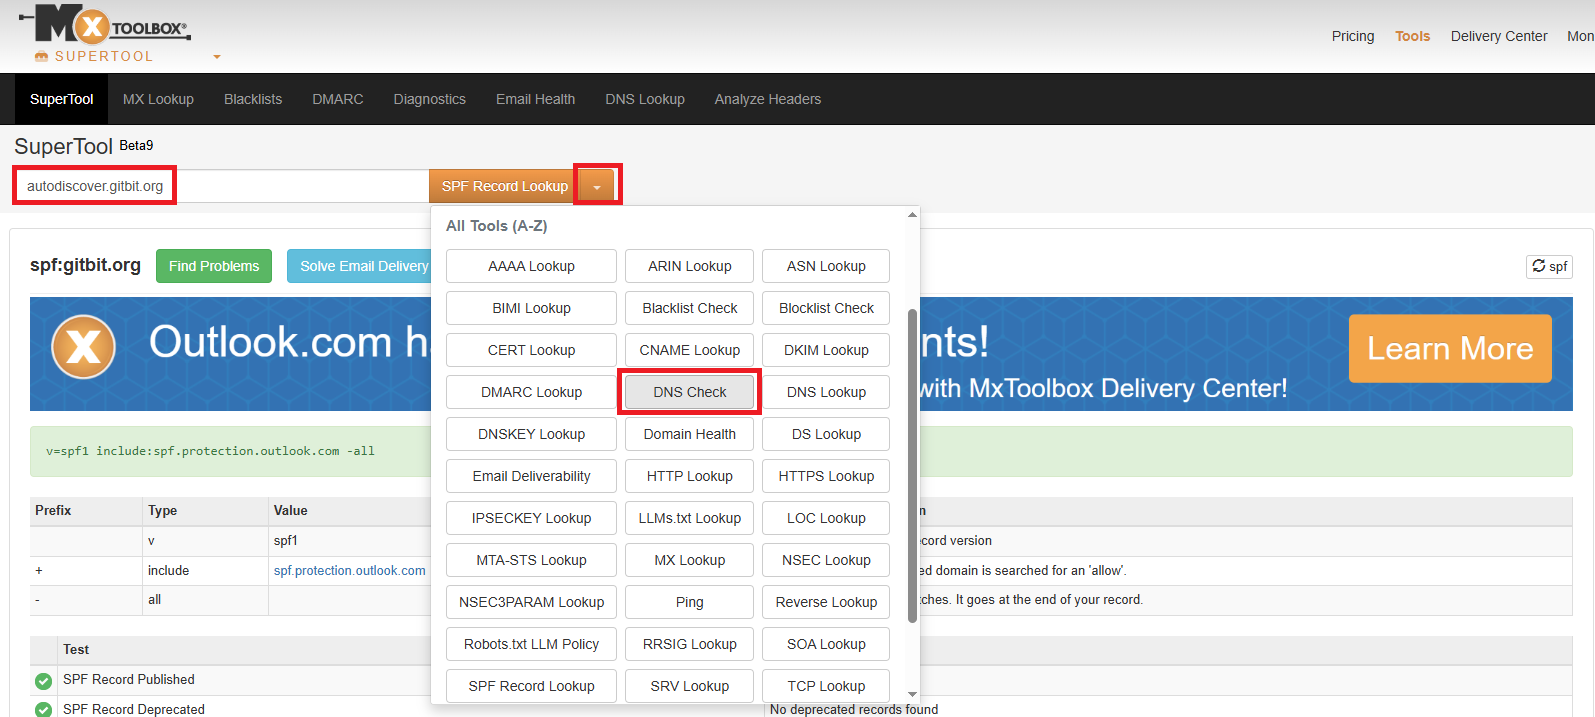Viewport: 1595px width, 717px height.
Task: Focus the domain input containing autodiscover.gitbit.org
Action: [222, 186]
